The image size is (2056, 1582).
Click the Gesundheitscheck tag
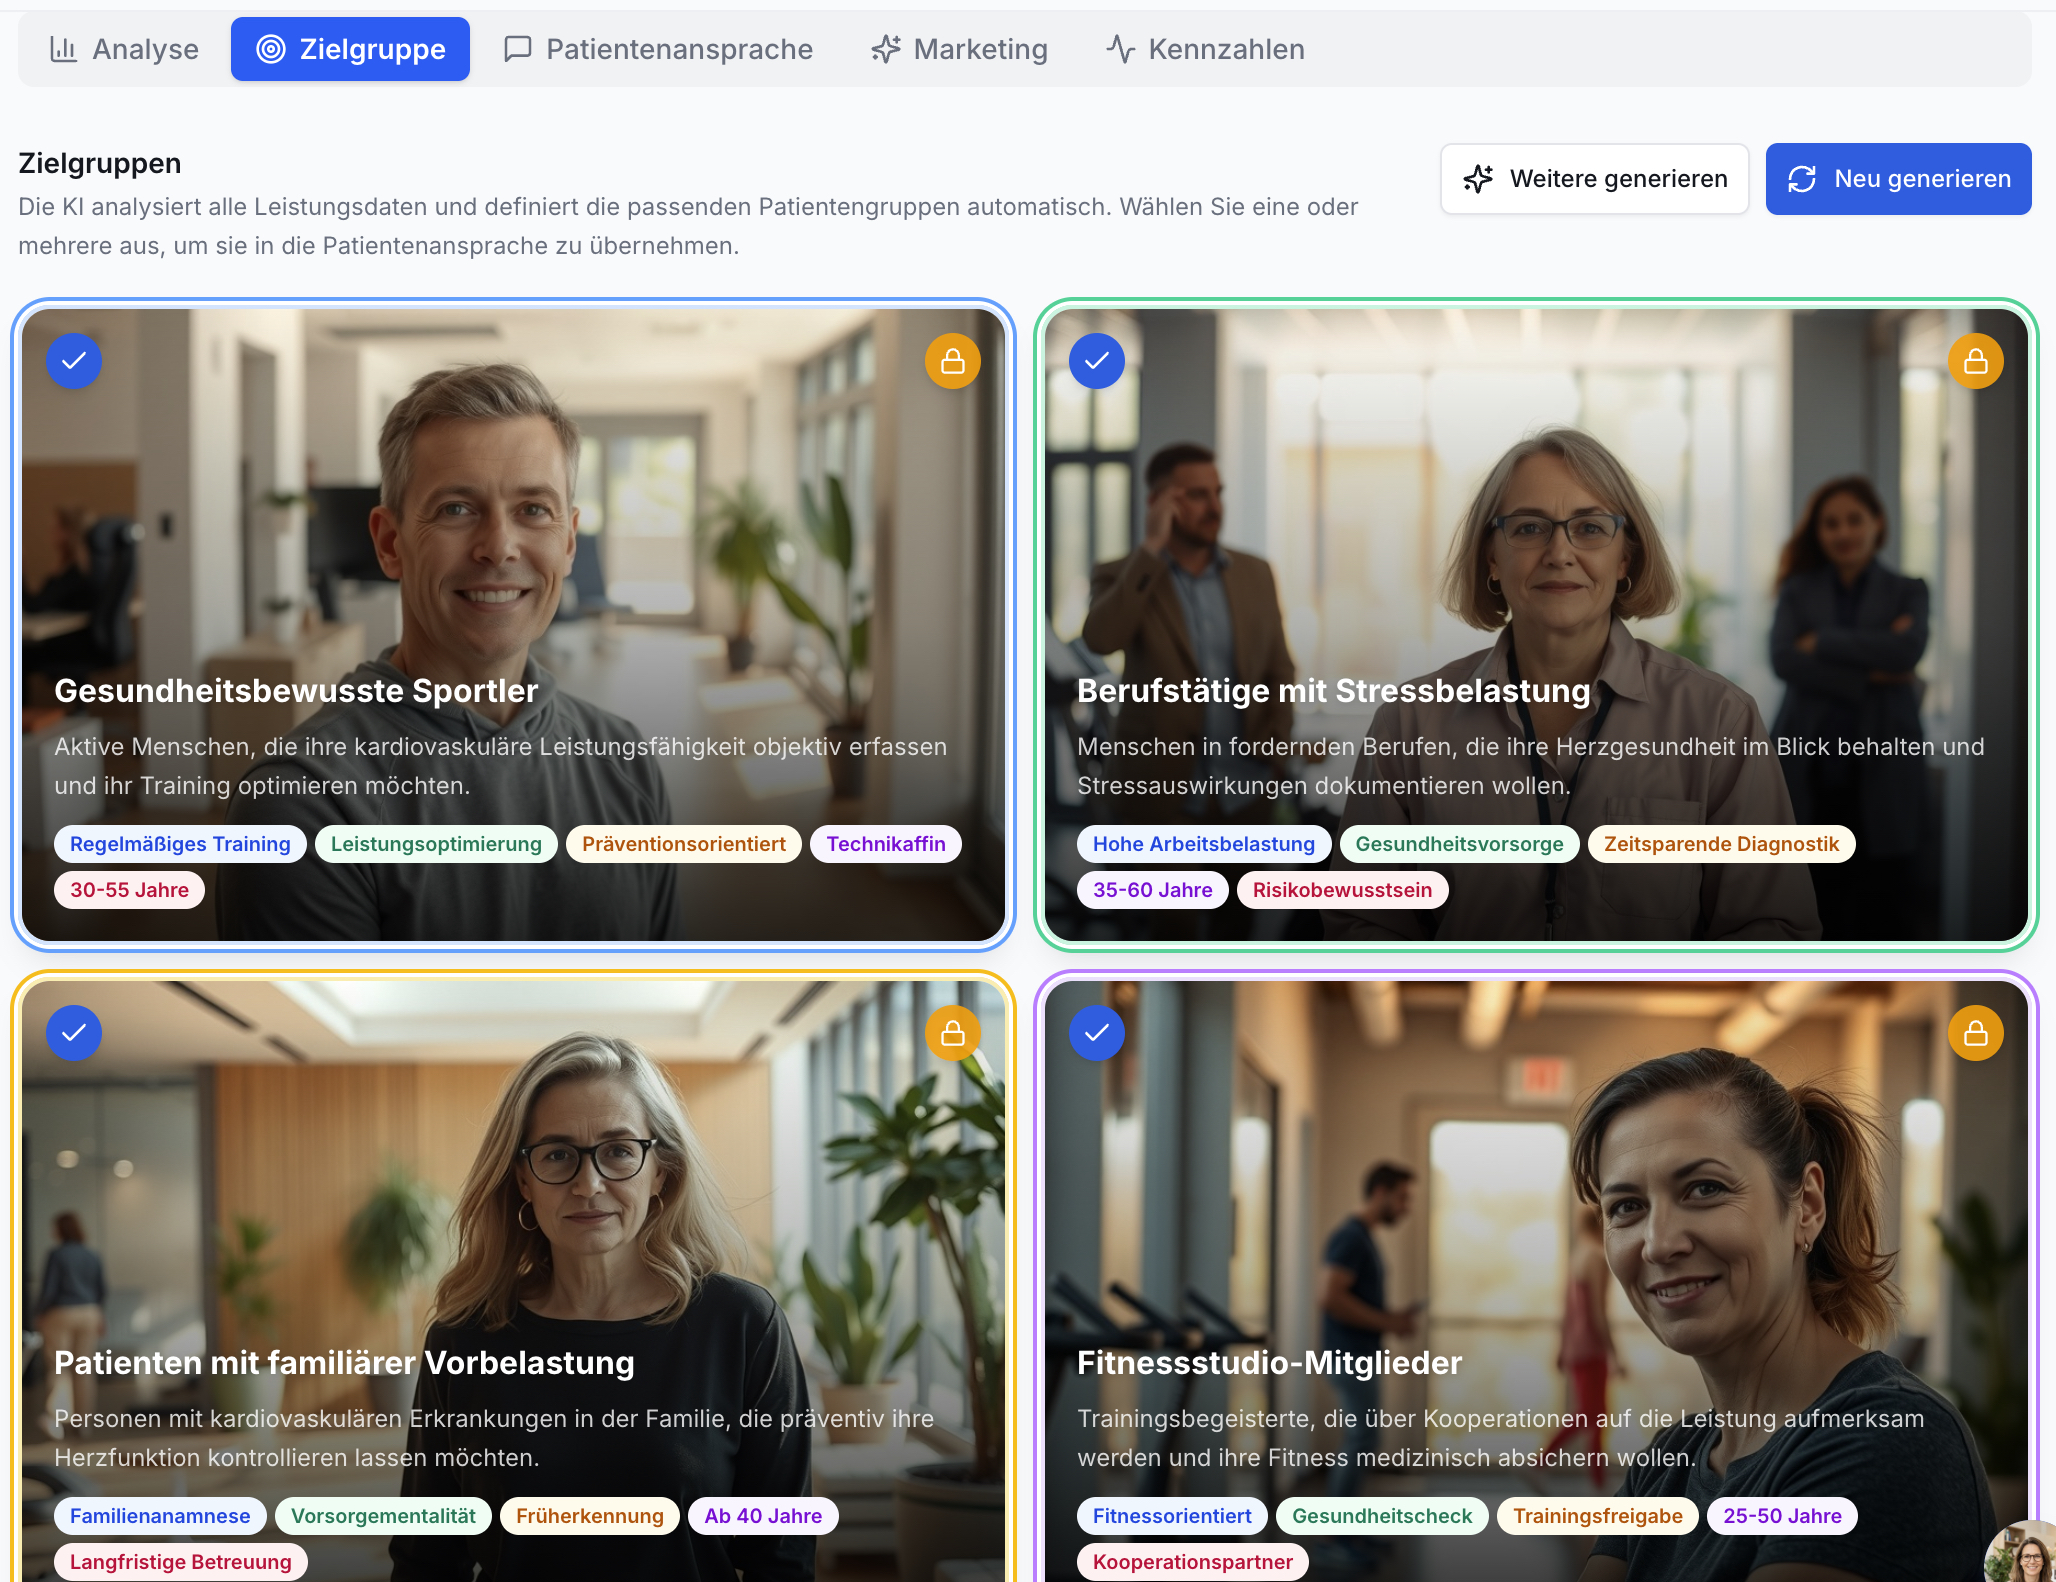(x=1382, y=1516)
